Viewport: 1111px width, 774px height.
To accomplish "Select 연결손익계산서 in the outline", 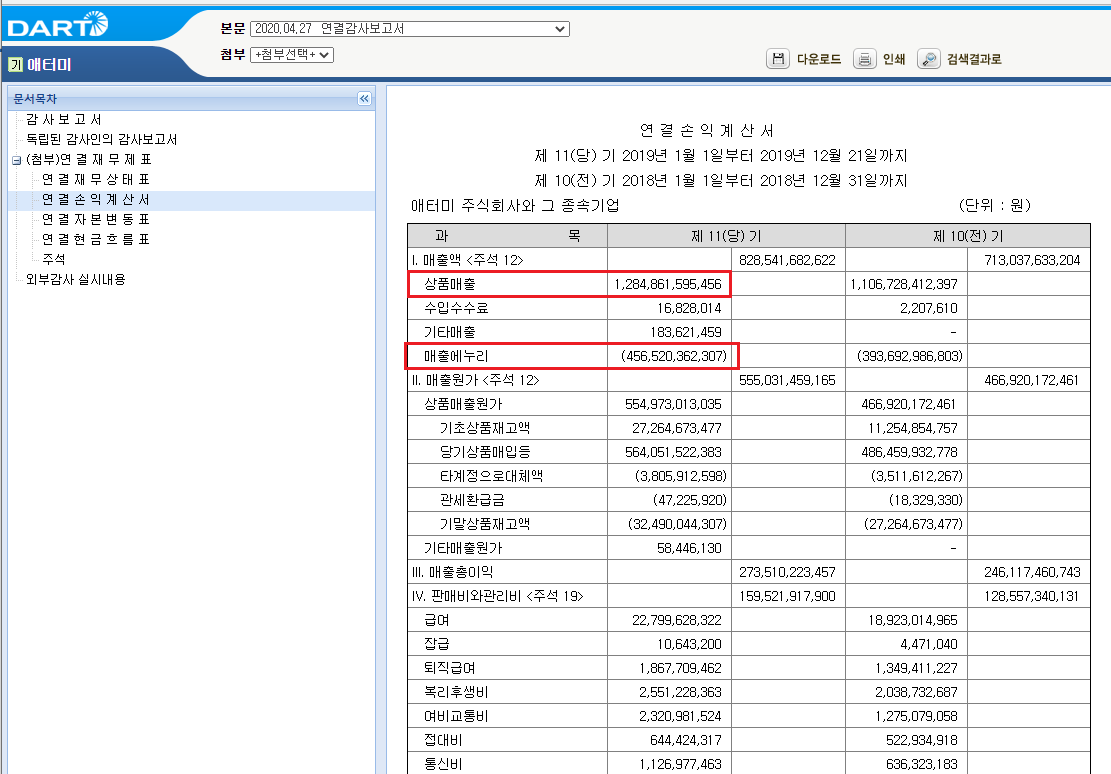I will [96, 199].
